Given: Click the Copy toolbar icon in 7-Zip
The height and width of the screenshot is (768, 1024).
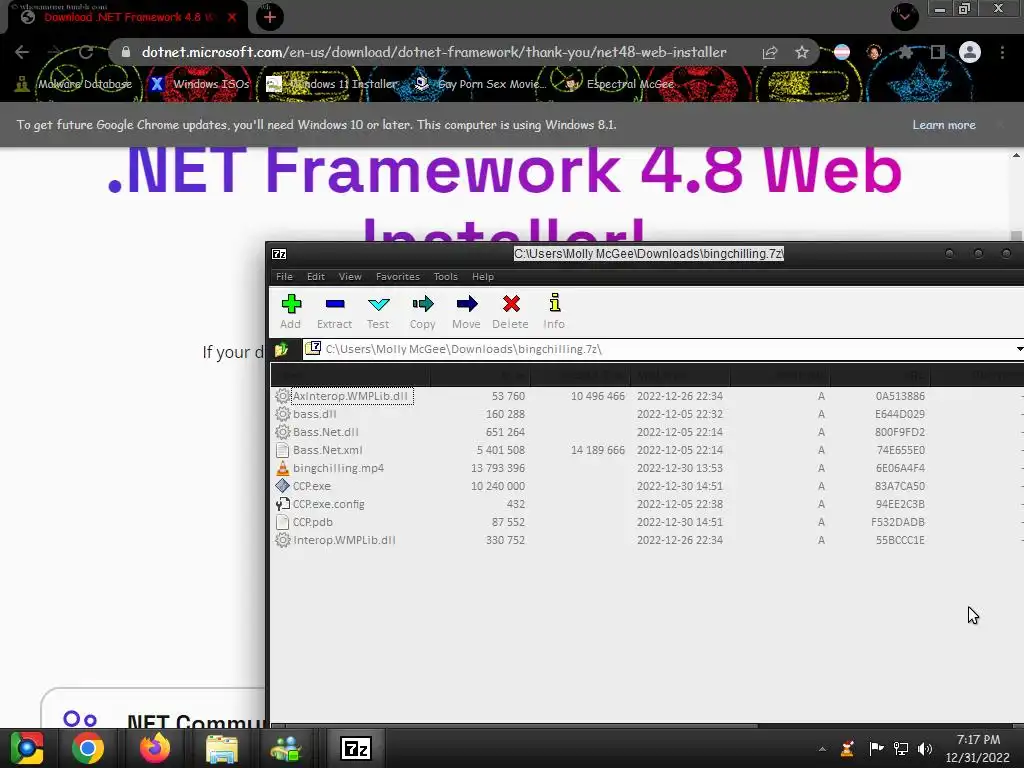Looking at the screenshot, I should (423, 312).
